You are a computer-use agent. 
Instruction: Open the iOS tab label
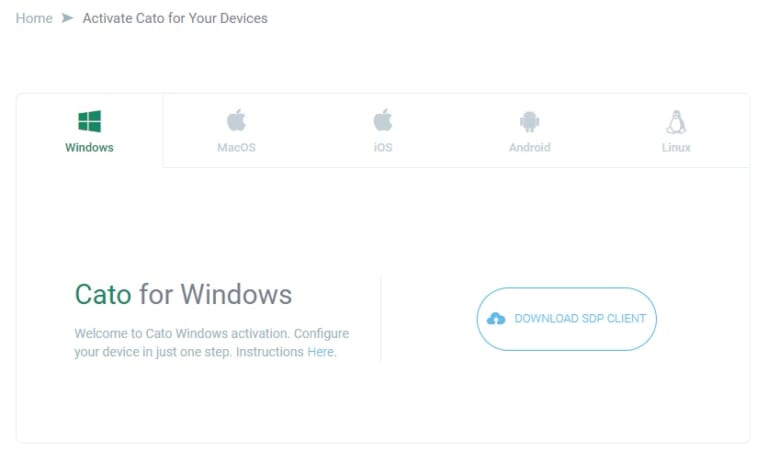[x=383, y=148]
